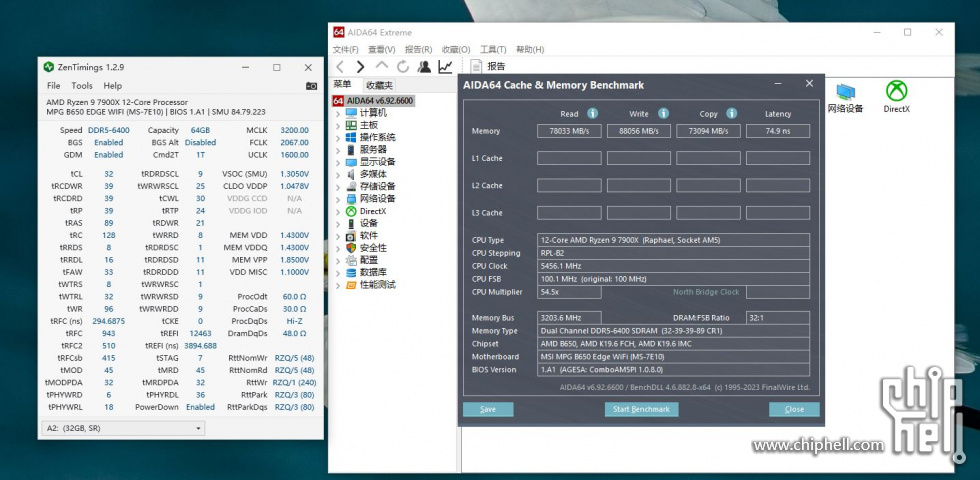Click the AIDA64 user toolbar icon
The height and width of the screenshot is (480, 980).
(424, 66)
